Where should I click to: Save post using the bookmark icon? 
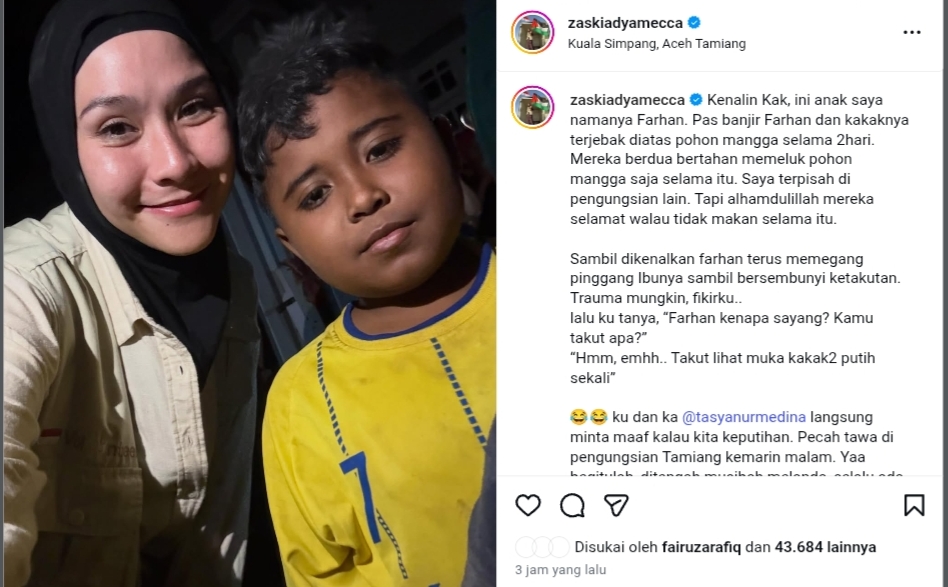914,505
